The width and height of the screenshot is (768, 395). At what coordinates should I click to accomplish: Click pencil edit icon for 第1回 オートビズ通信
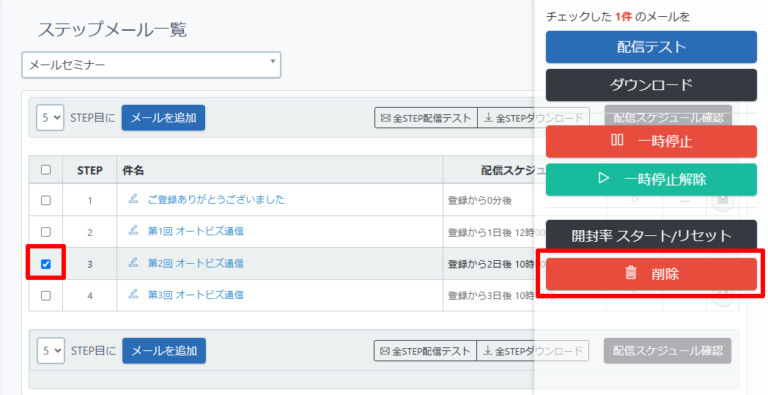[x=133, y=230]
